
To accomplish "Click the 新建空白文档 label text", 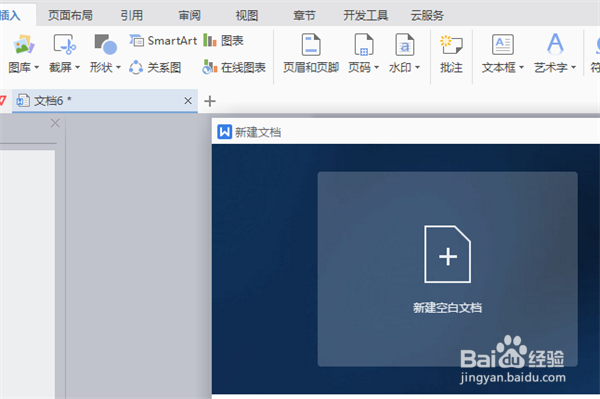I will [x=447, y=308].
